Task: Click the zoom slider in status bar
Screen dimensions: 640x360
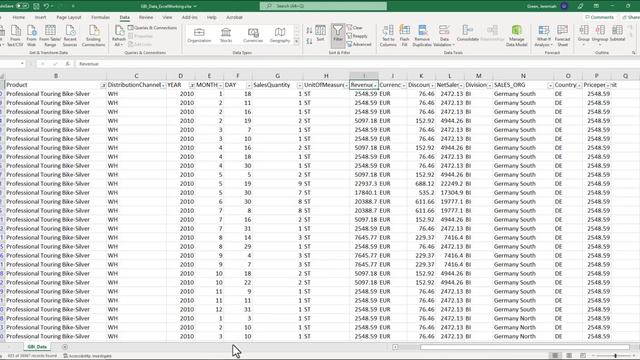Action: pyautogui.click(x=615, y=356)
